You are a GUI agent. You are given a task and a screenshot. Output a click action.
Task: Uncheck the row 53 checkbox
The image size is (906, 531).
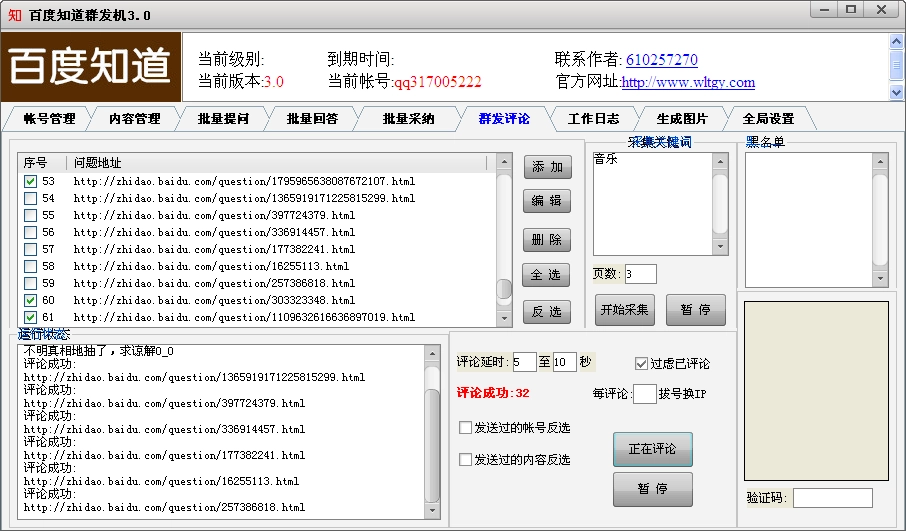point(31,181)
